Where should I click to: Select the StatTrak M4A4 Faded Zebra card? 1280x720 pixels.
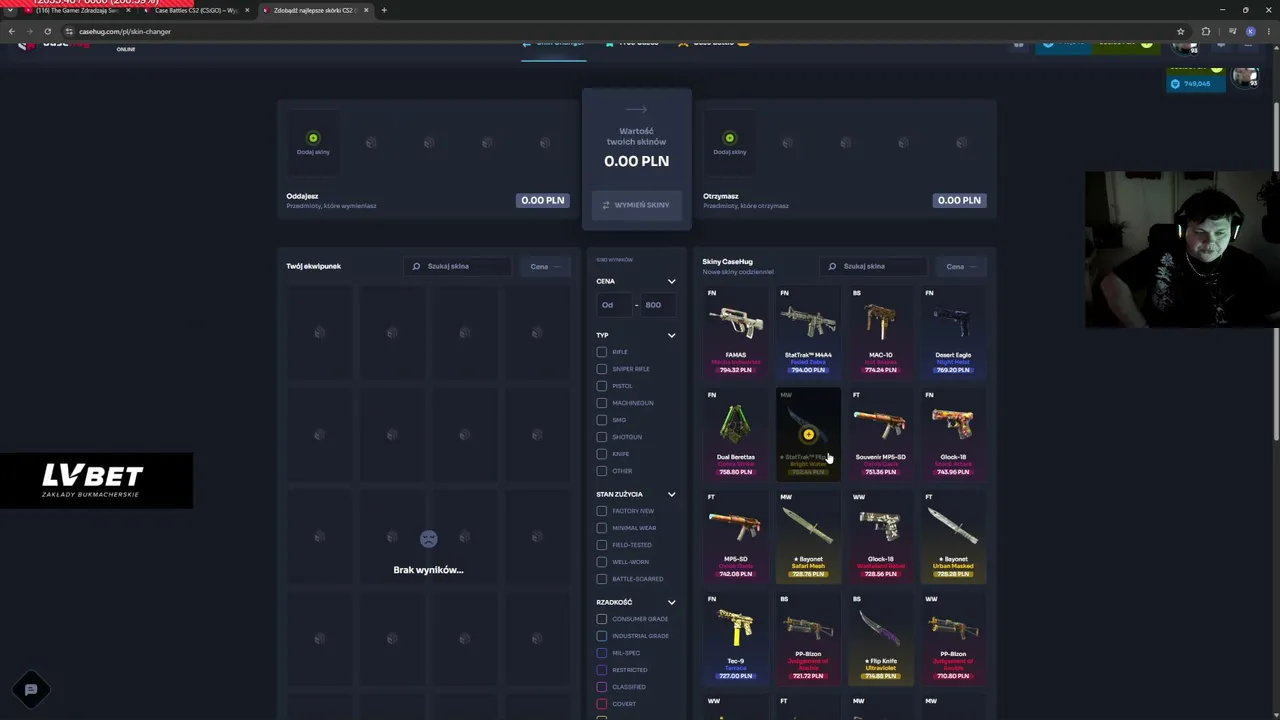(x=808, y=332)
